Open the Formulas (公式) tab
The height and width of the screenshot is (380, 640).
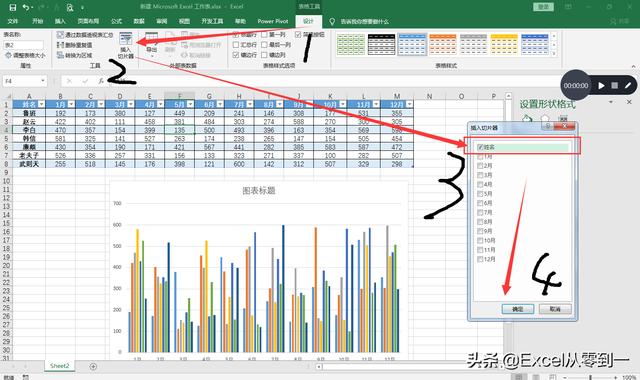click(116, 21)
